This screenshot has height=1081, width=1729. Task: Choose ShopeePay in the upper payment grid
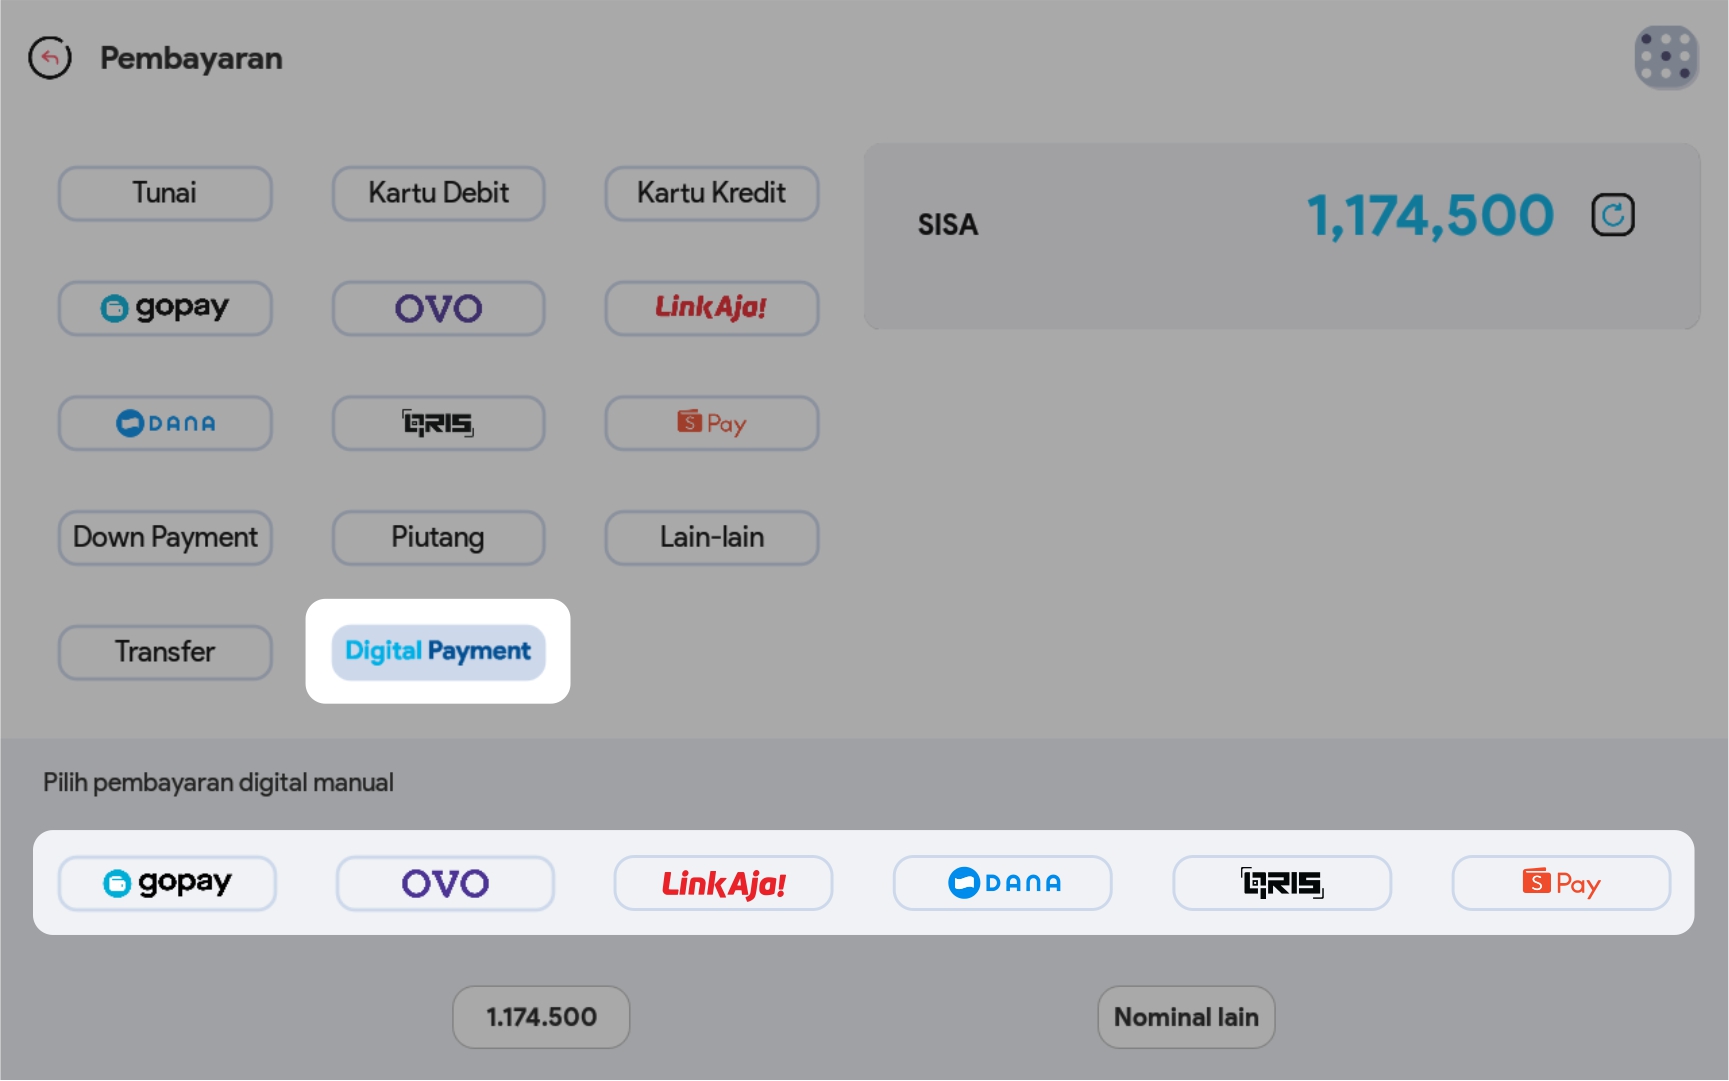click(711, 423)
